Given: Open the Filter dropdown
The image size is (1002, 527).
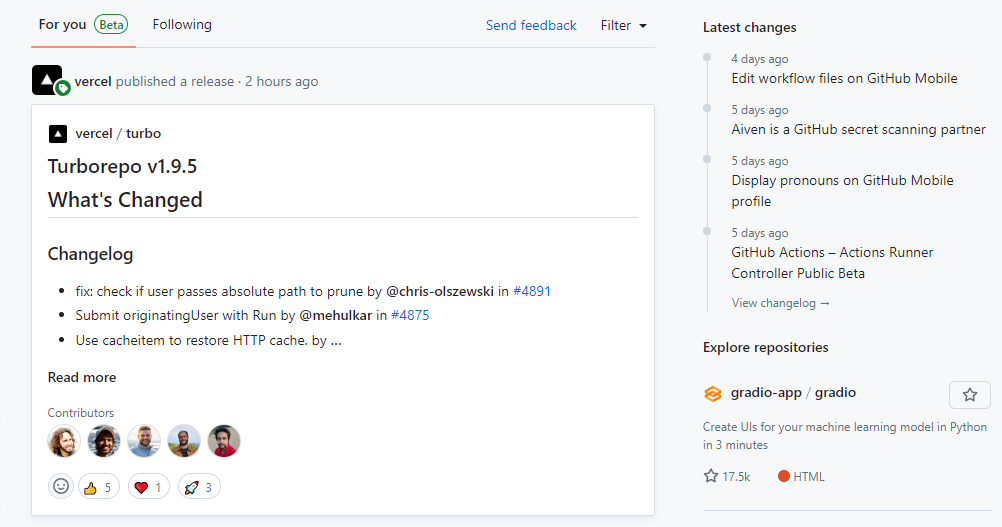Looking at the screenshot, I should point(624,26).
